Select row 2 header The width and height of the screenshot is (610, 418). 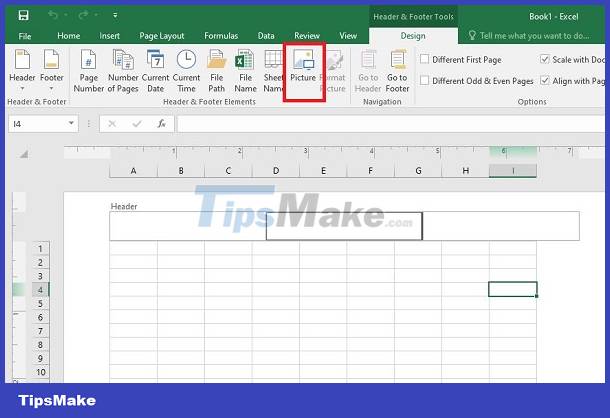point(40,262)
